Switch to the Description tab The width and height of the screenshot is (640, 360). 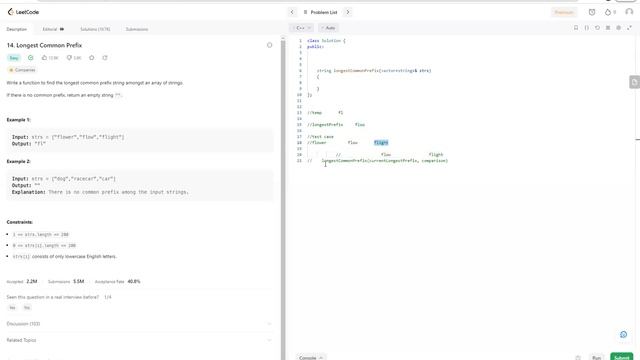(17, 29)
